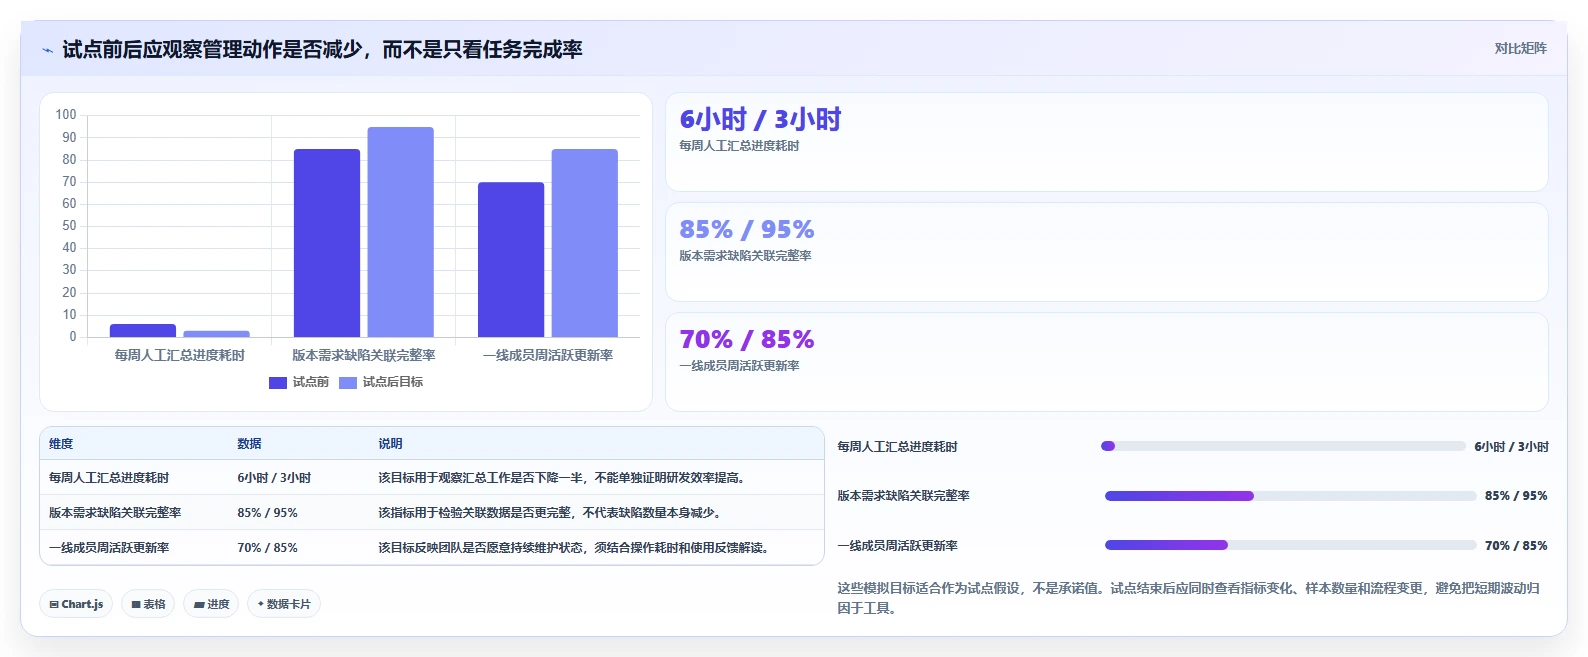This screenshot has height=657, width=1588.
Task: Click the 试点前 bar for 一线成员周活跃更新率
Action: (x=511, y=260)
